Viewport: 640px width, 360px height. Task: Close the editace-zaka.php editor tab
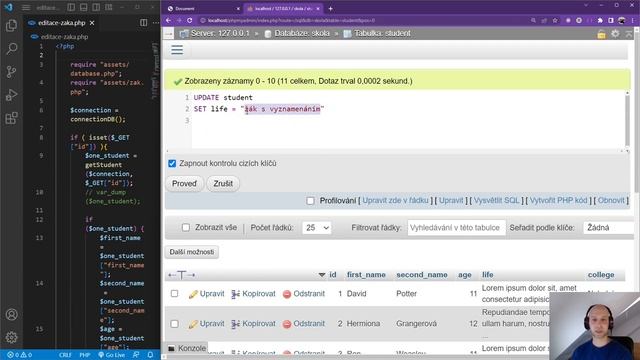coord(92,23)
